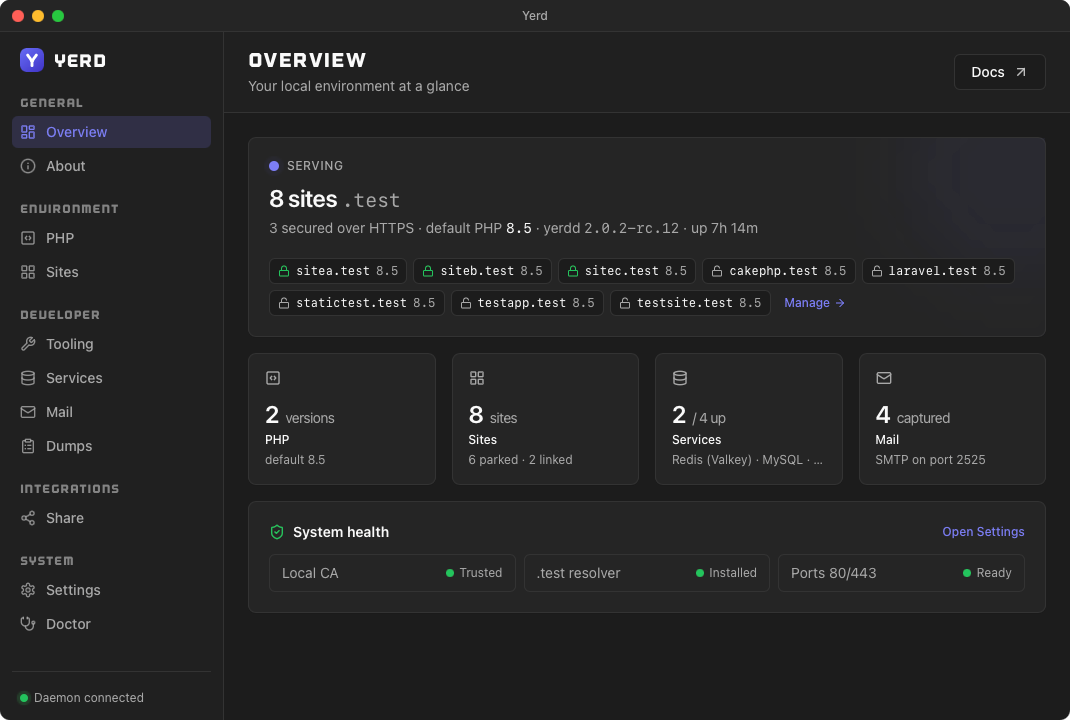Click the System health shield icon
The height and width of the screenshot is (720, 1070).
click(277, 532)
